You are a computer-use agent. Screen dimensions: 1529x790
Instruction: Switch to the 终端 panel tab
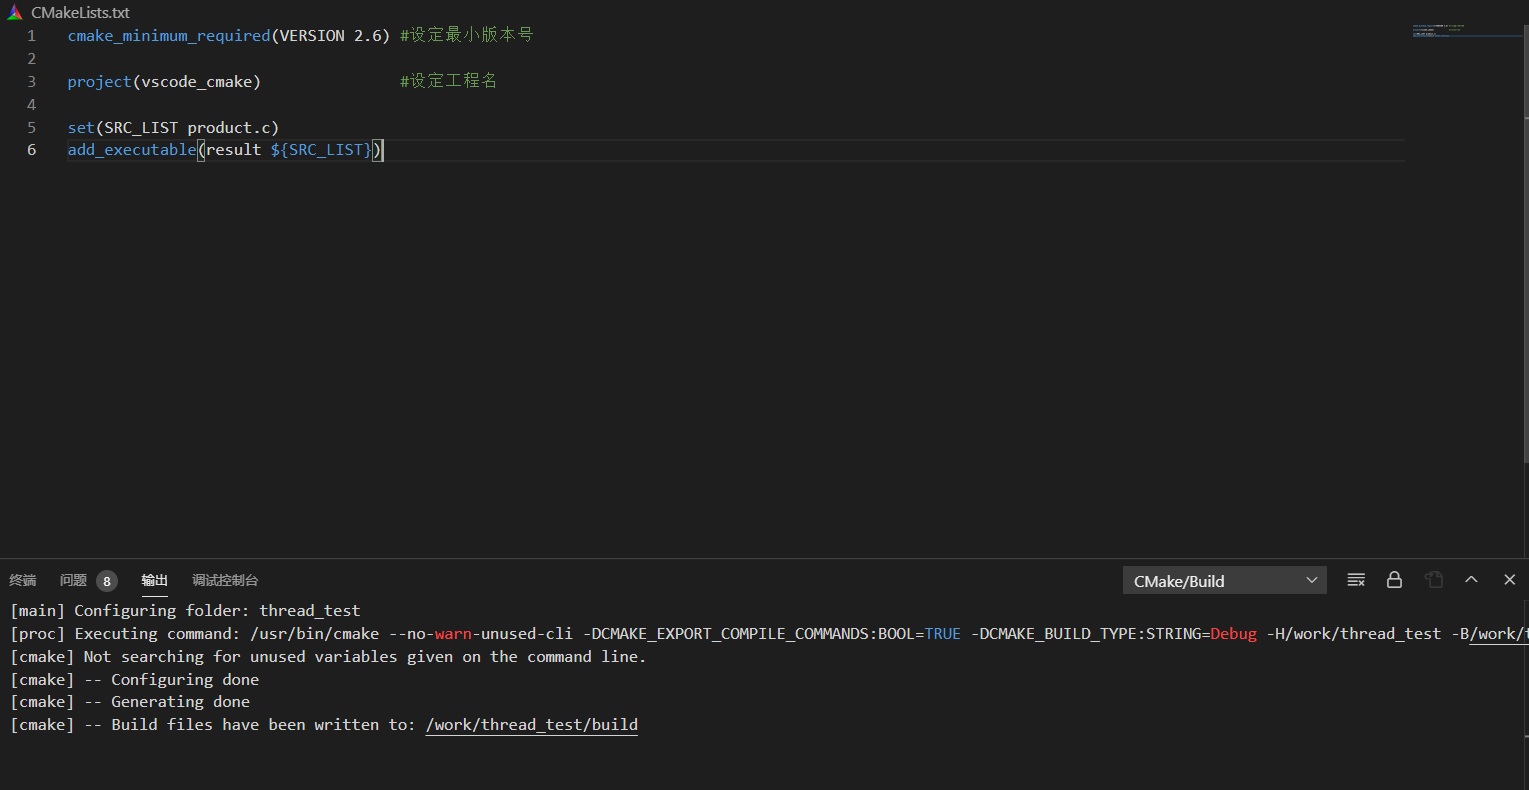pyautogui.click(x=22, y=580)
